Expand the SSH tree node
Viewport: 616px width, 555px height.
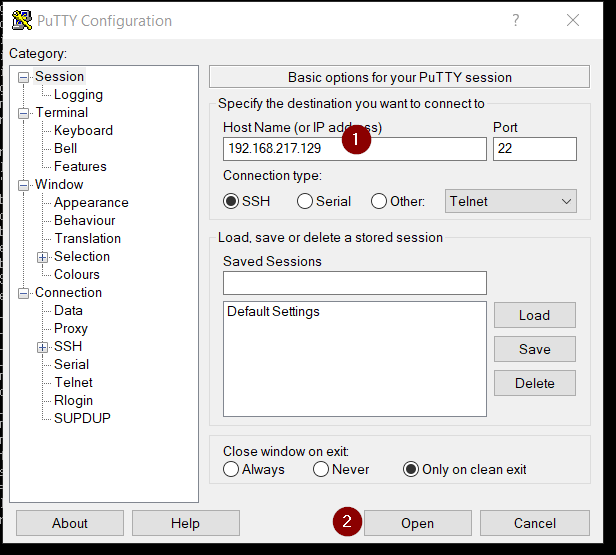[x=42, y=347]
